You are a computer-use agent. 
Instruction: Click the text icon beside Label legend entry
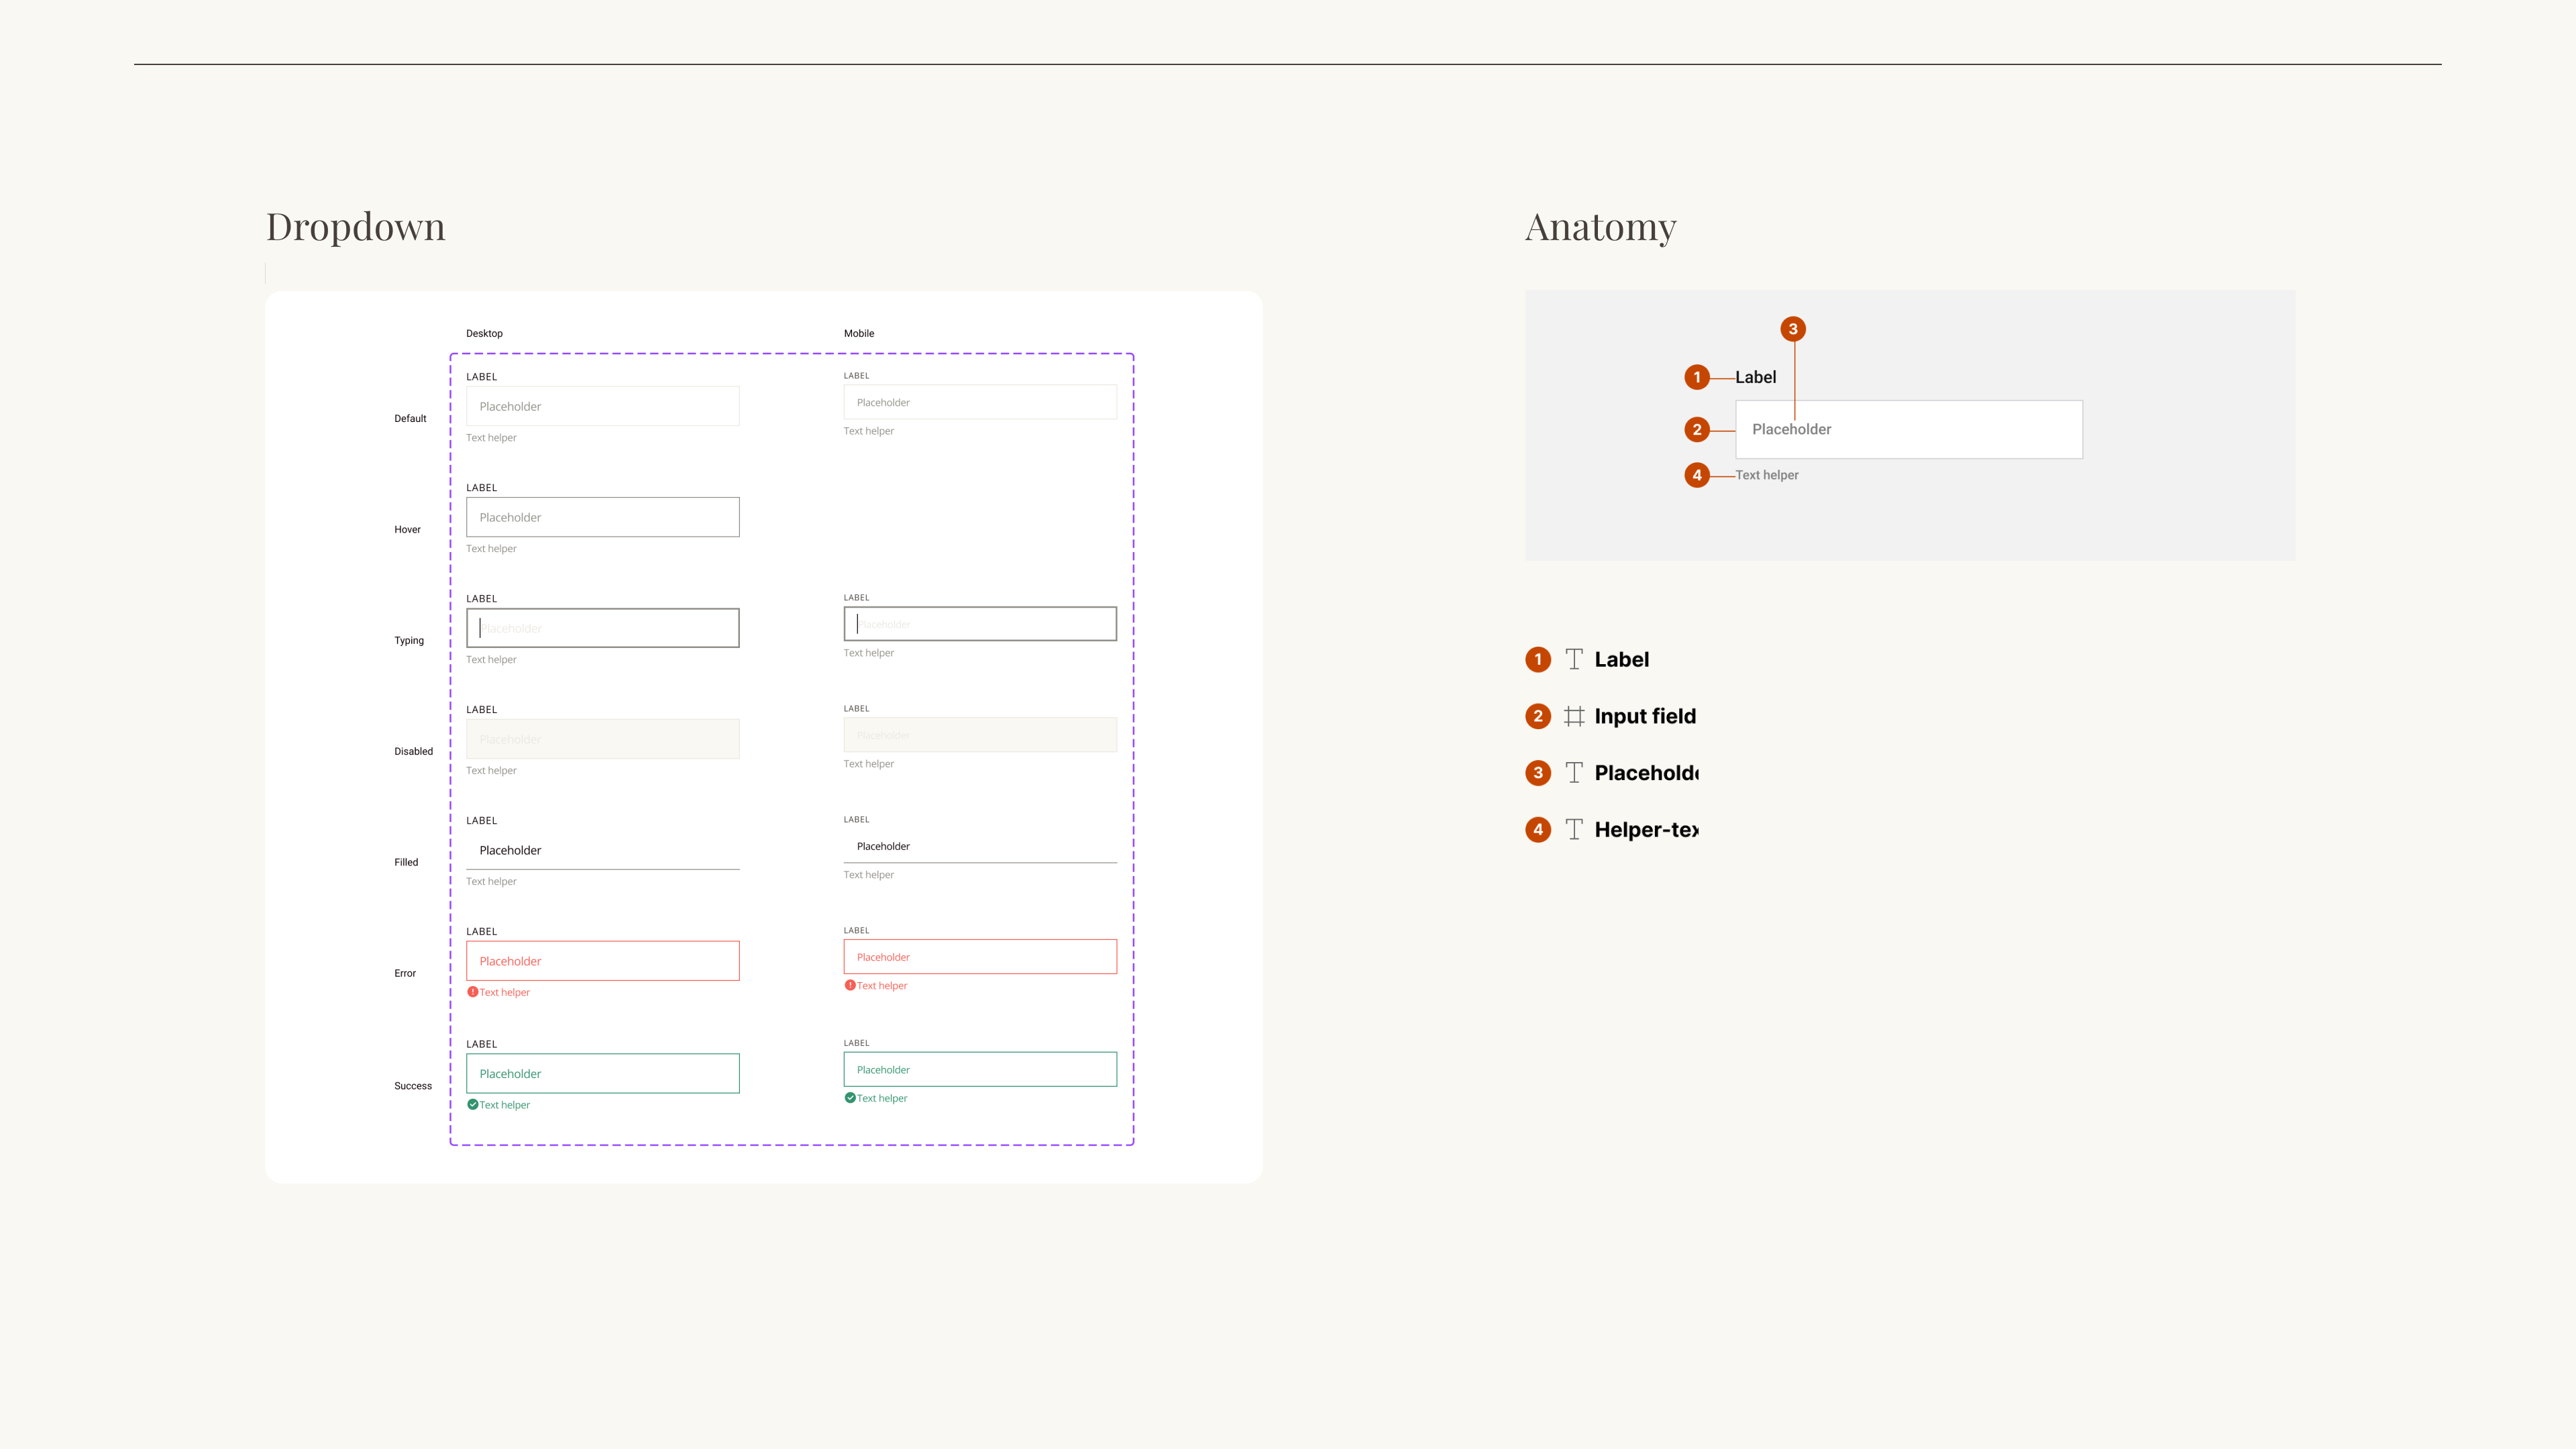pos(1574,659)
